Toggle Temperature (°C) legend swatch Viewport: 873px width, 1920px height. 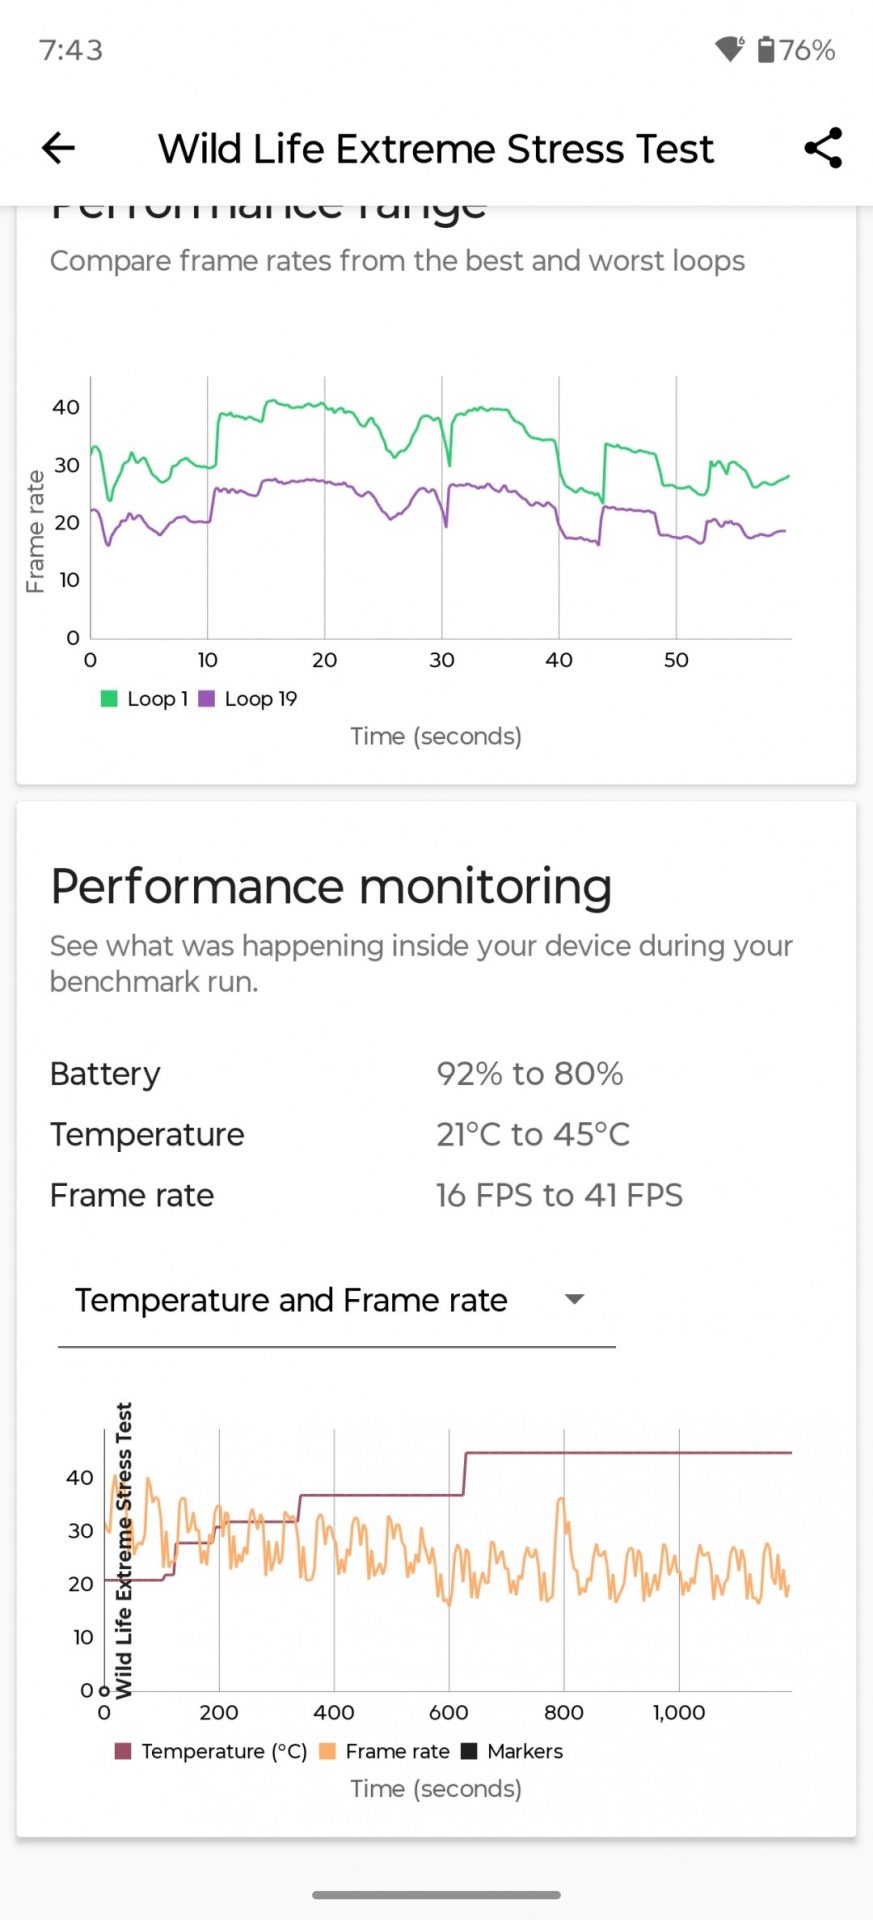pyautogui.click(x=123, y=1751)
